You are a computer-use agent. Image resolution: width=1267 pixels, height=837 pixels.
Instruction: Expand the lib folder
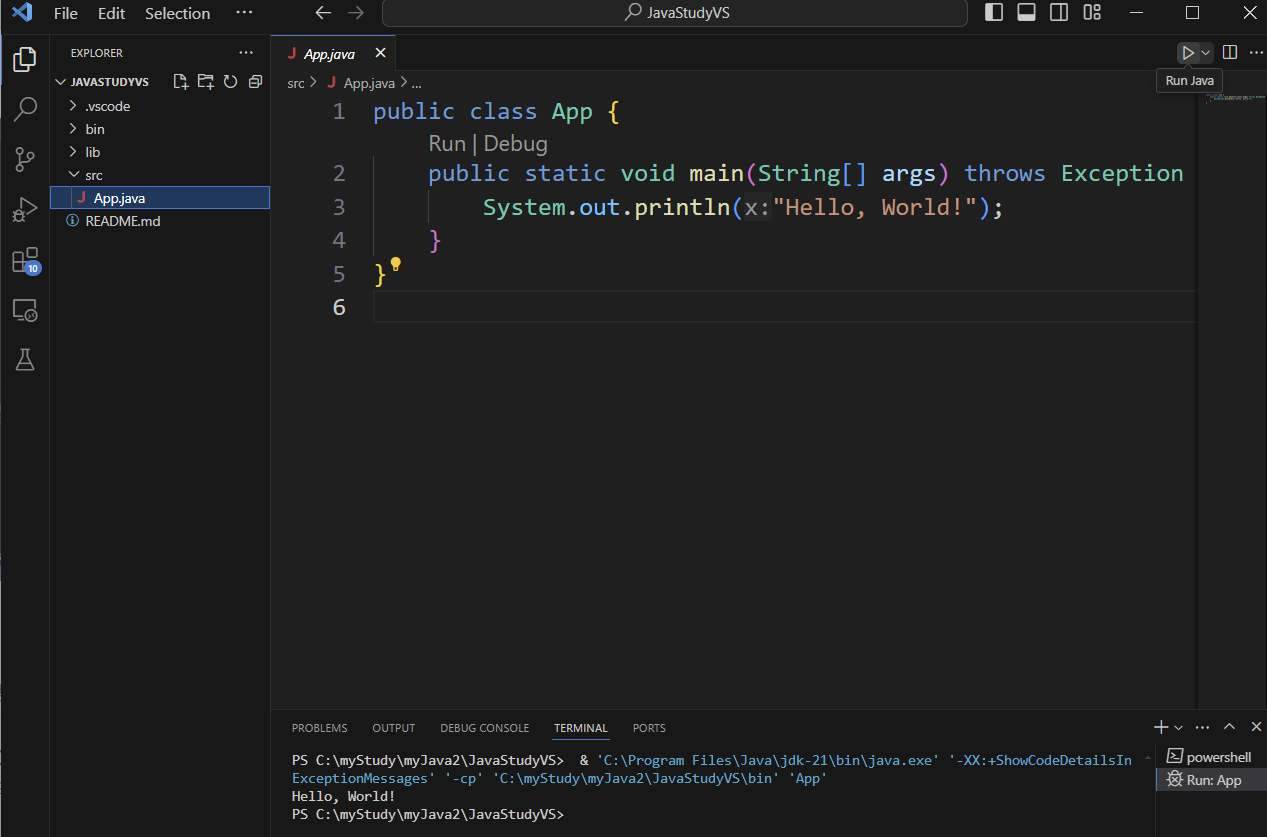click(160, 152)
